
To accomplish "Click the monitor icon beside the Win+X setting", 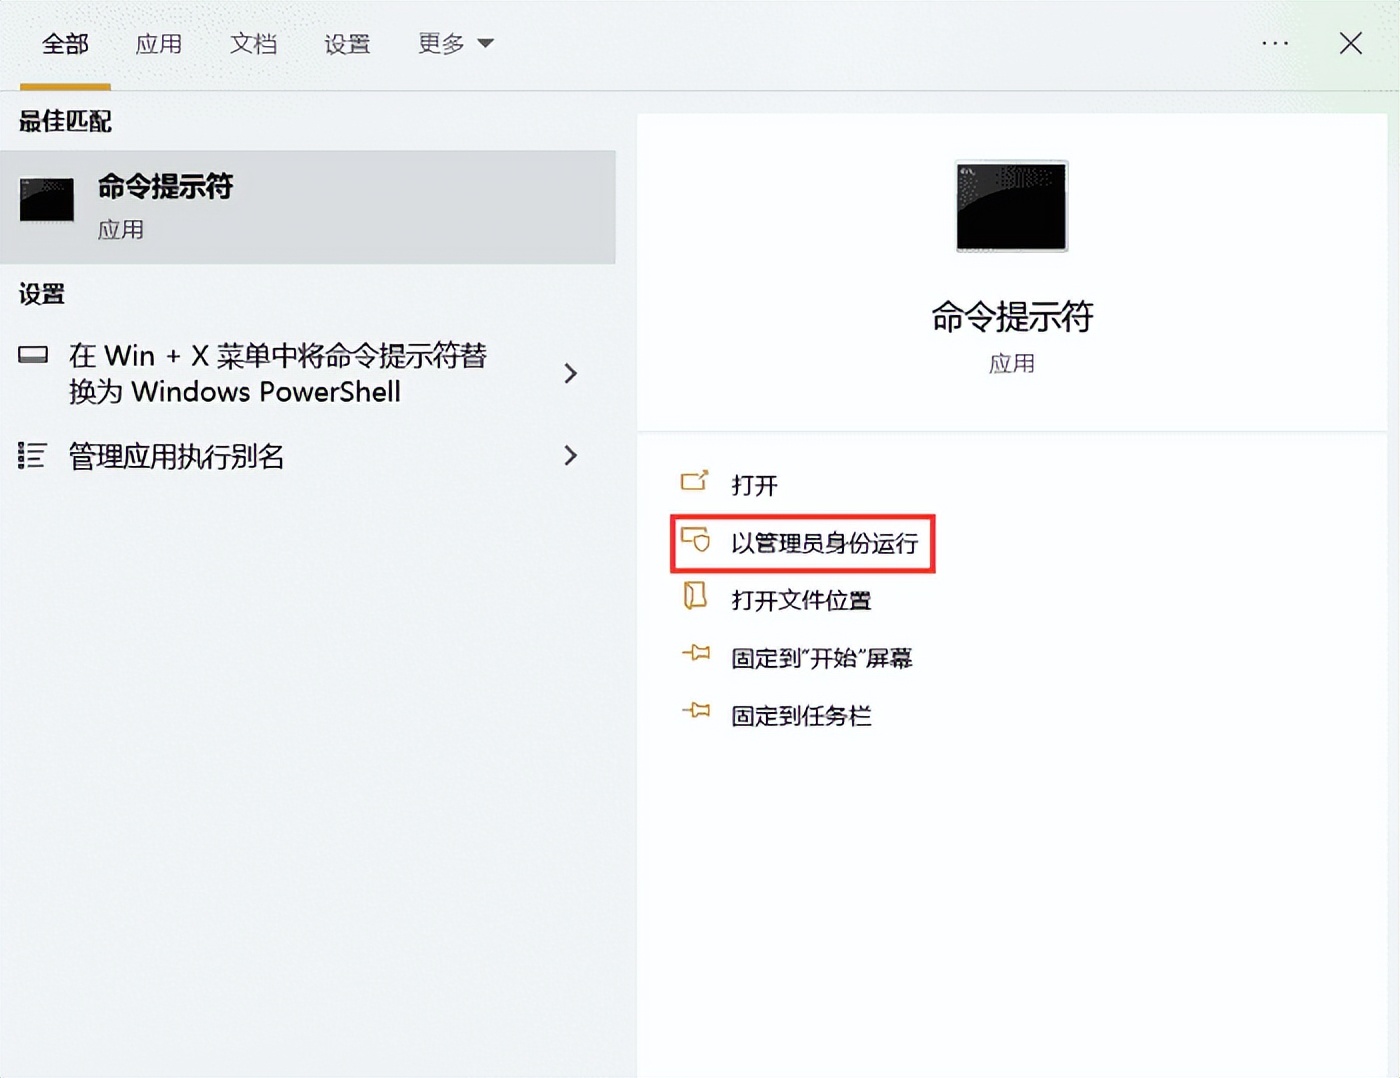I will click(33, 355).
